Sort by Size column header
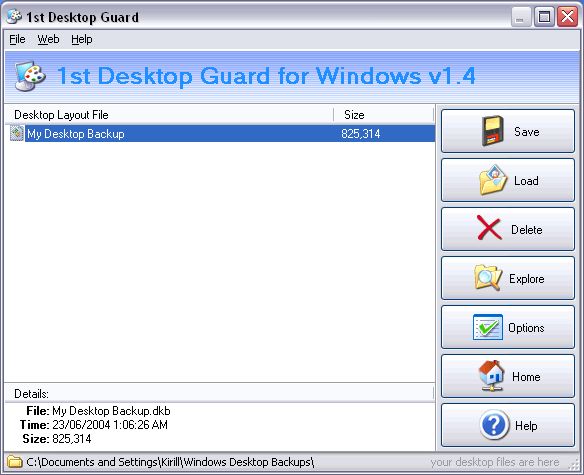Image resolution: width=584 pixels, height=475 pixels. pyautogui.click(x=384, y=115)
